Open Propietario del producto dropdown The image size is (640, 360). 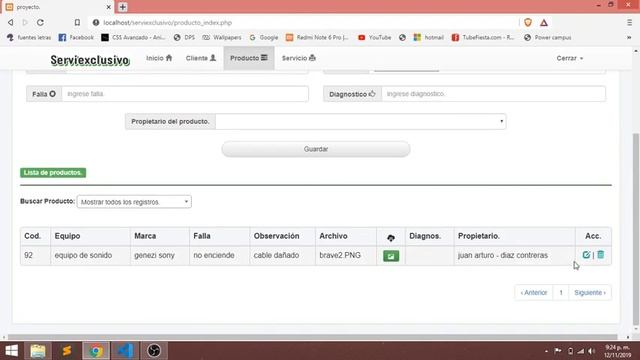[361, 122]
